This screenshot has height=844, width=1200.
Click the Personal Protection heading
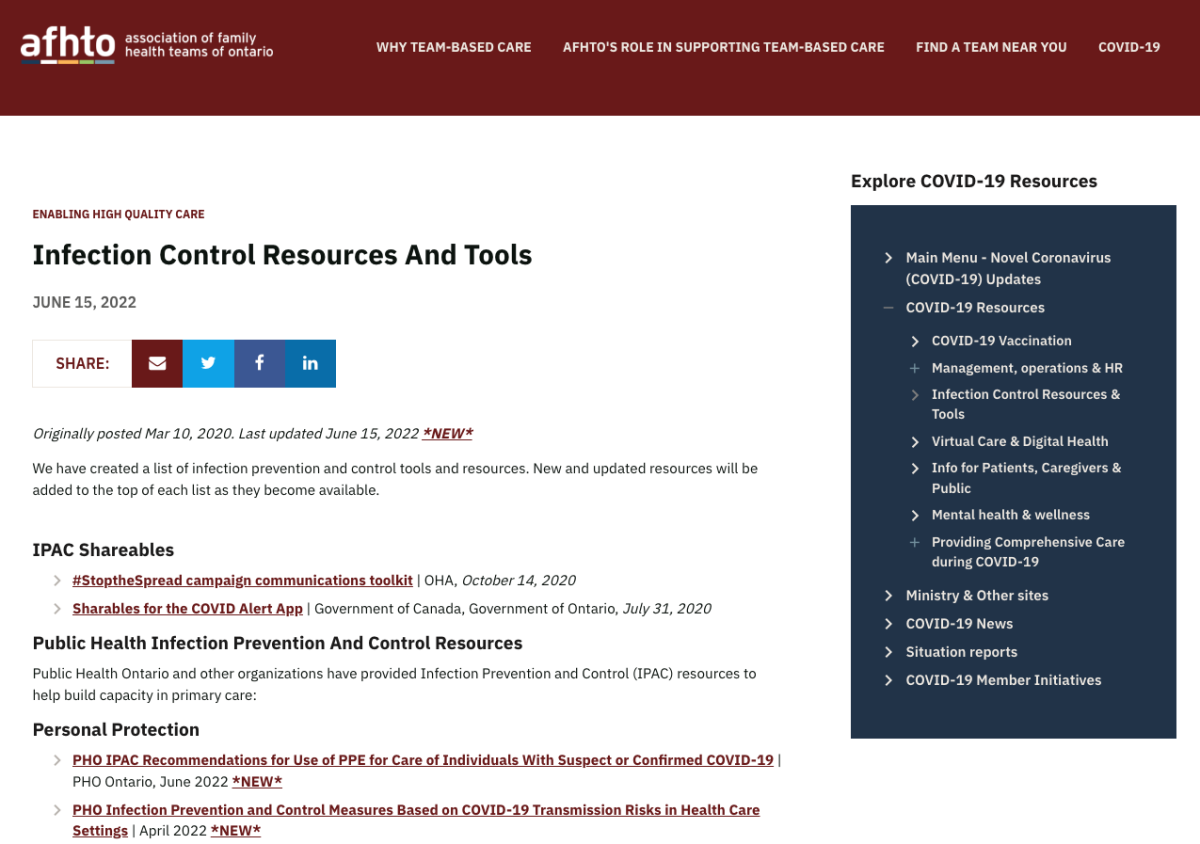[116, 730]
